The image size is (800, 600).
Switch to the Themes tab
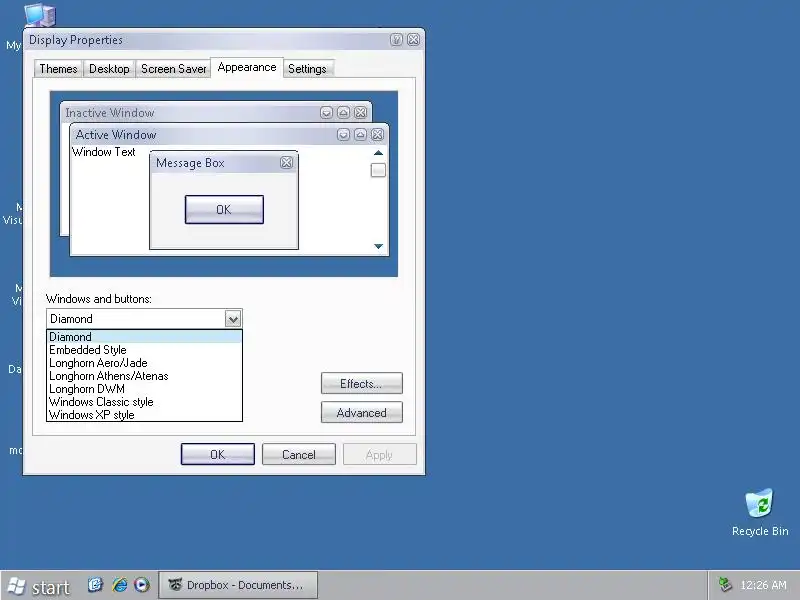tap(58, 69)
